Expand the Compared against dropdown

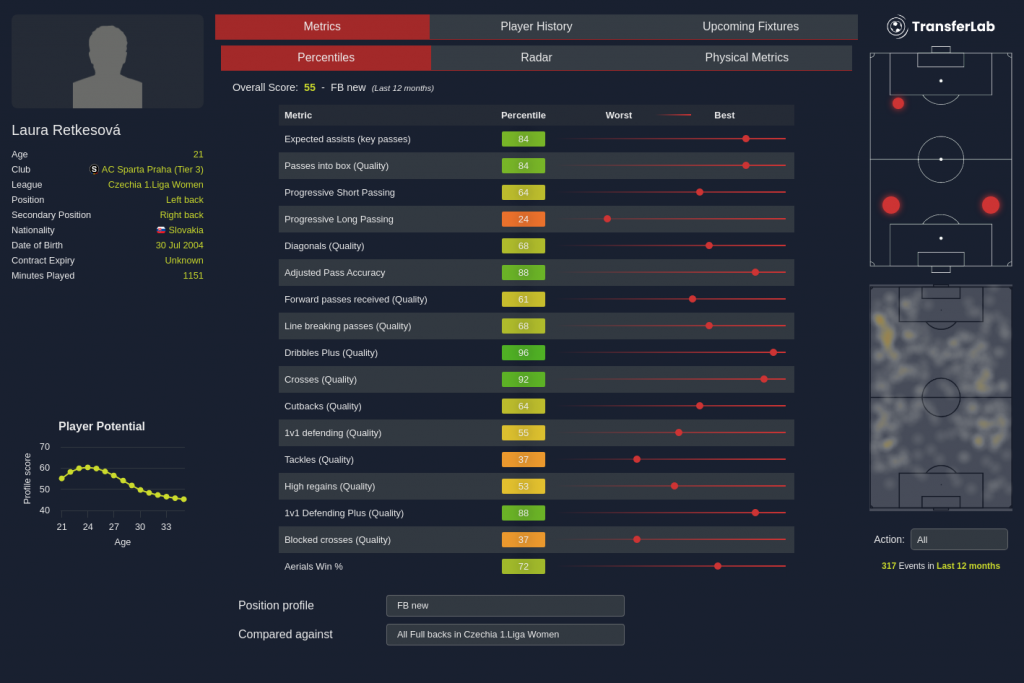pos(505,635)
